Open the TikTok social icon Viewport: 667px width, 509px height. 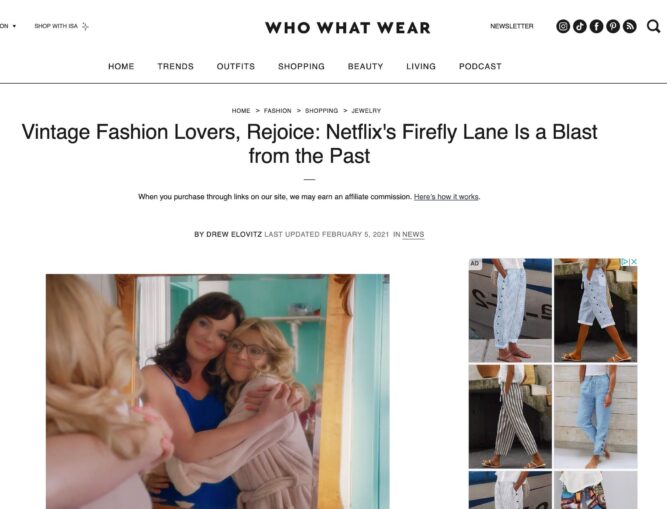click(579, 26)
